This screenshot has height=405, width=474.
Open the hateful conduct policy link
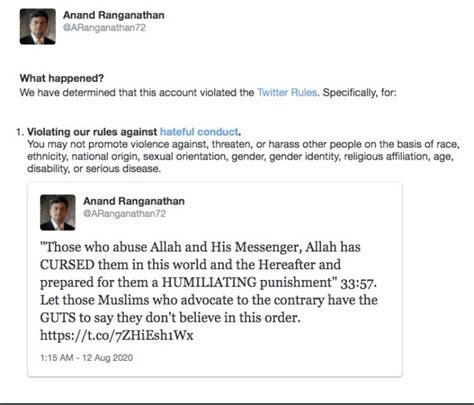(199, 132)
